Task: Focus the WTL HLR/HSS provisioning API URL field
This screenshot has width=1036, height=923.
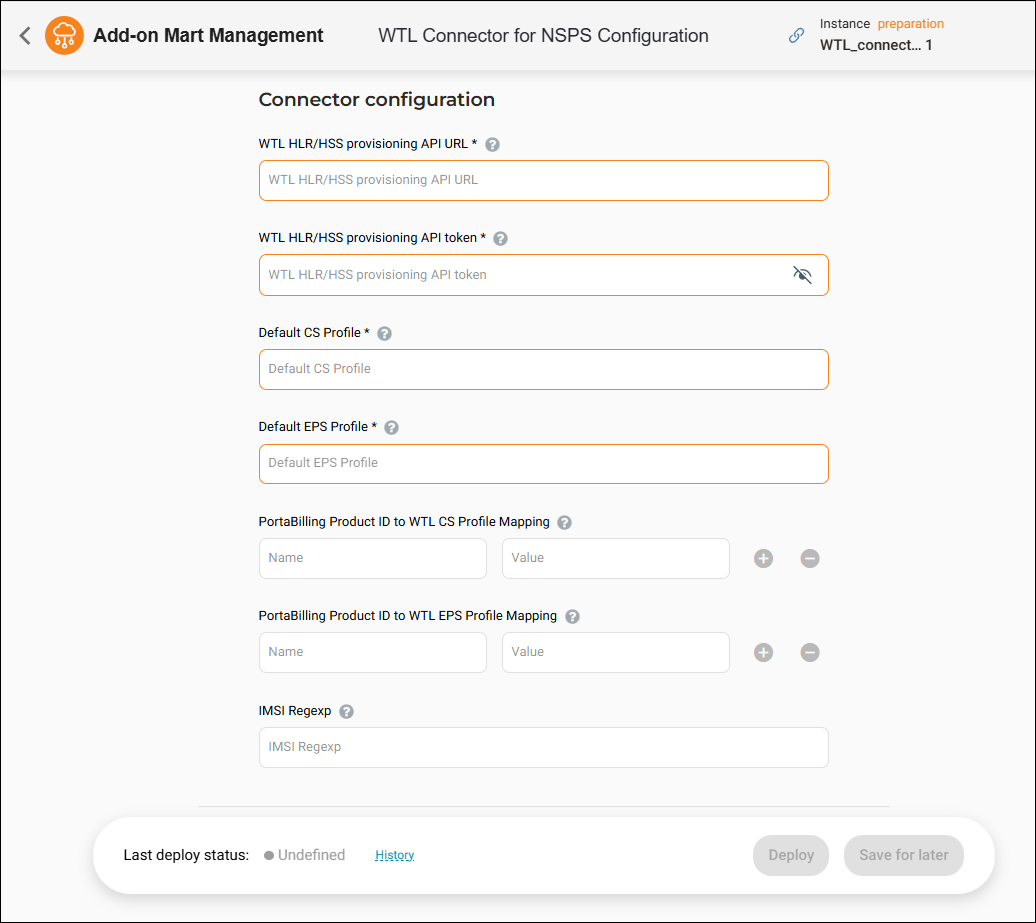Action: [543, 180]
